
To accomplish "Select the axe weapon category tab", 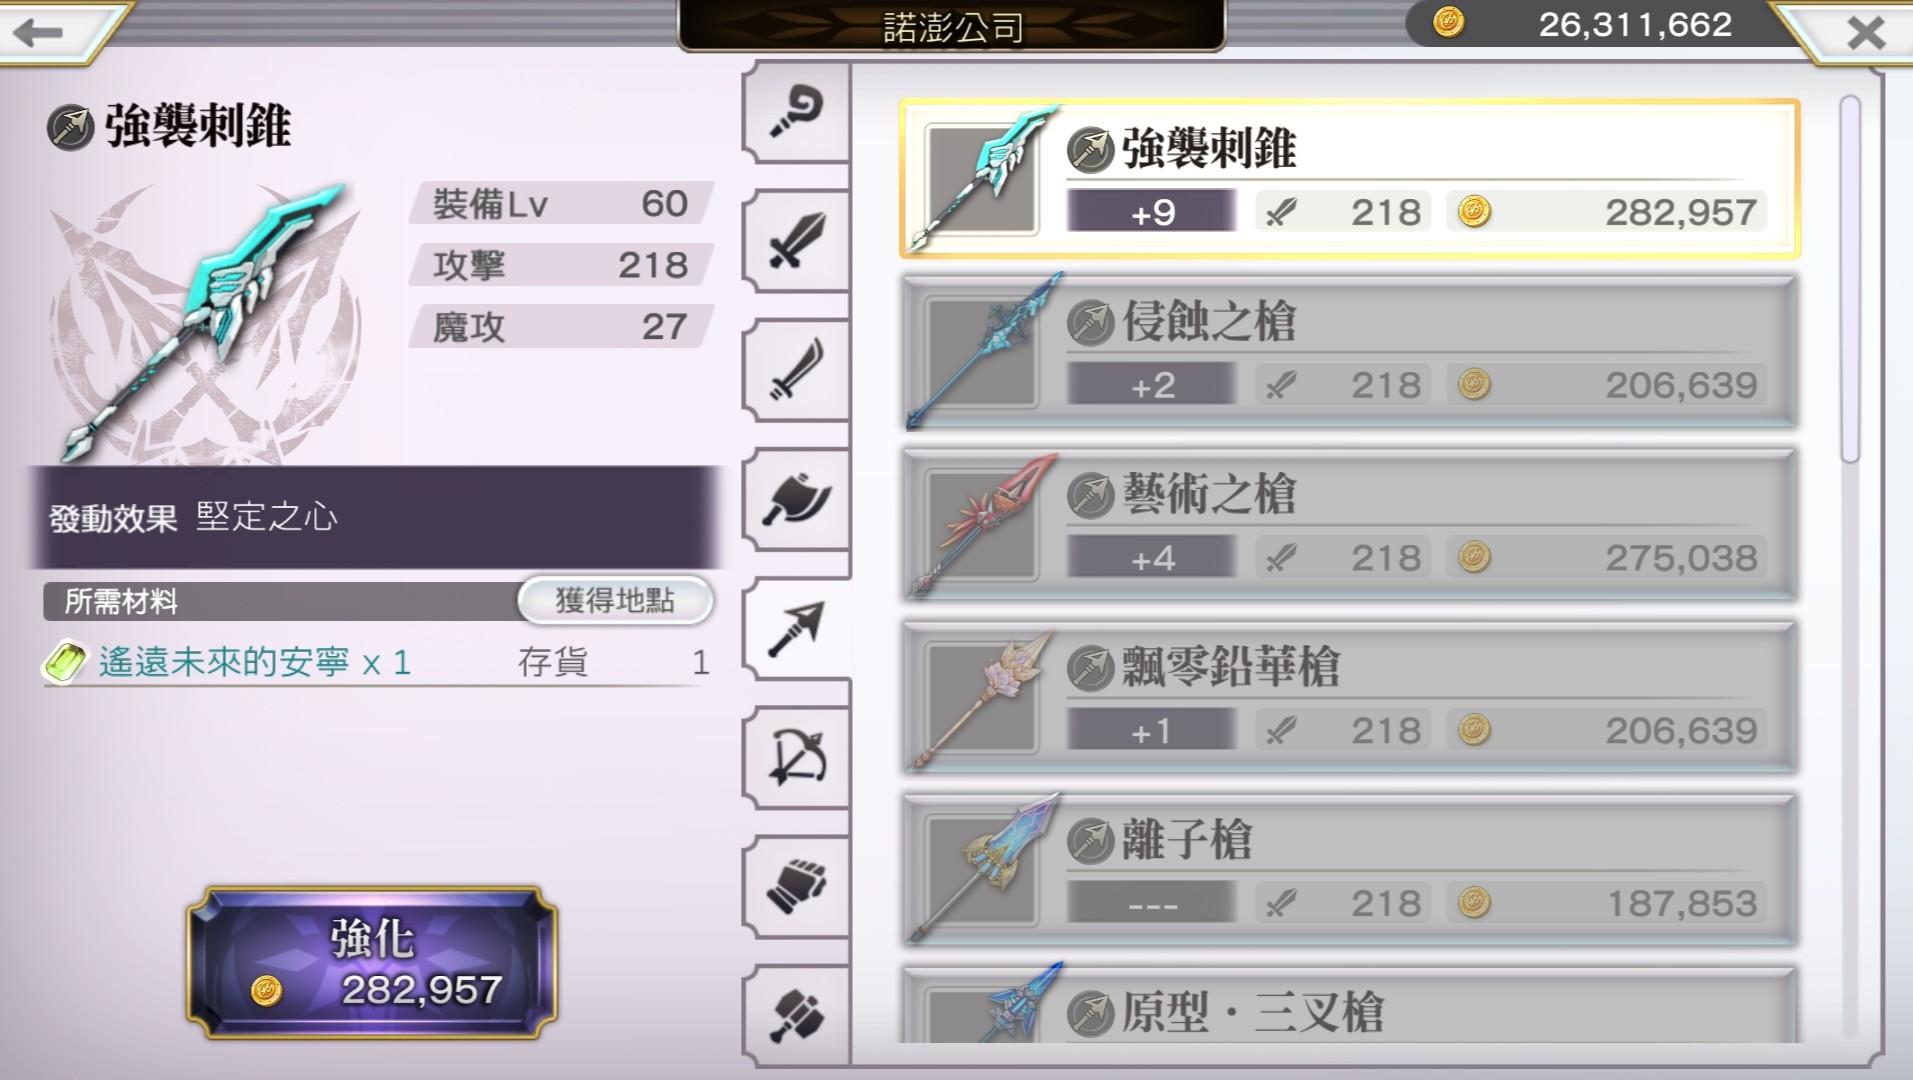I will pos(797,498).
